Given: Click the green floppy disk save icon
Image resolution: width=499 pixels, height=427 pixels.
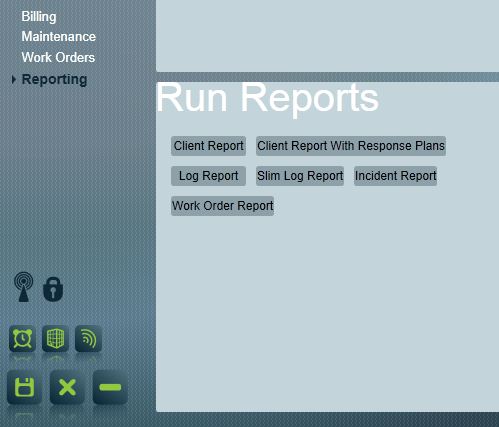Looking at the screenshot, I should 25,387.
